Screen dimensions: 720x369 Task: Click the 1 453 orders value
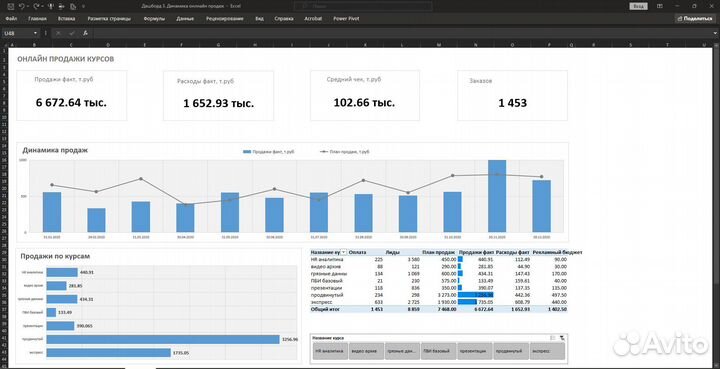pos(512,103)
